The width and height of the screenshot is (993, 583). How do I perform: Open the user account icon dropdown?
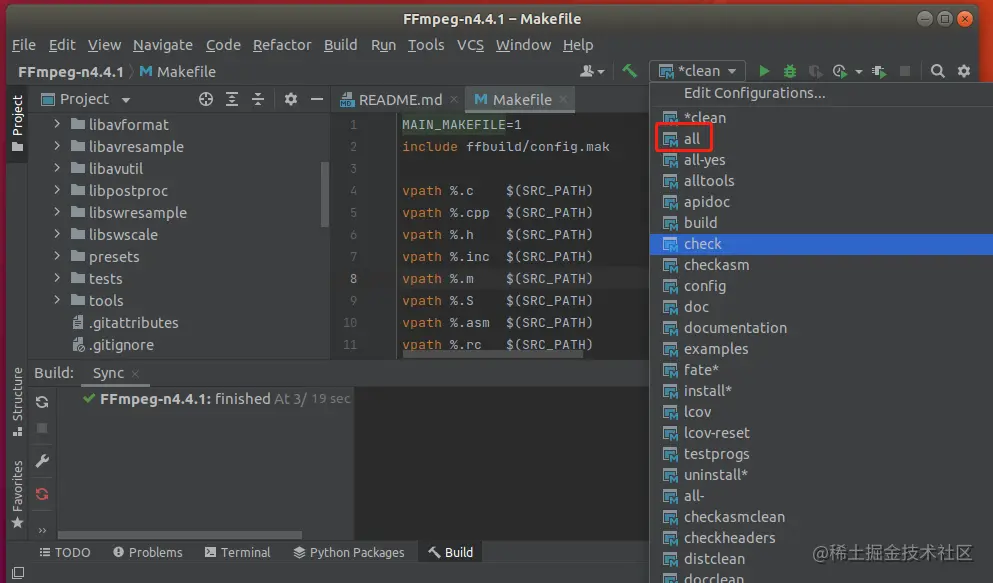(591, 71)
